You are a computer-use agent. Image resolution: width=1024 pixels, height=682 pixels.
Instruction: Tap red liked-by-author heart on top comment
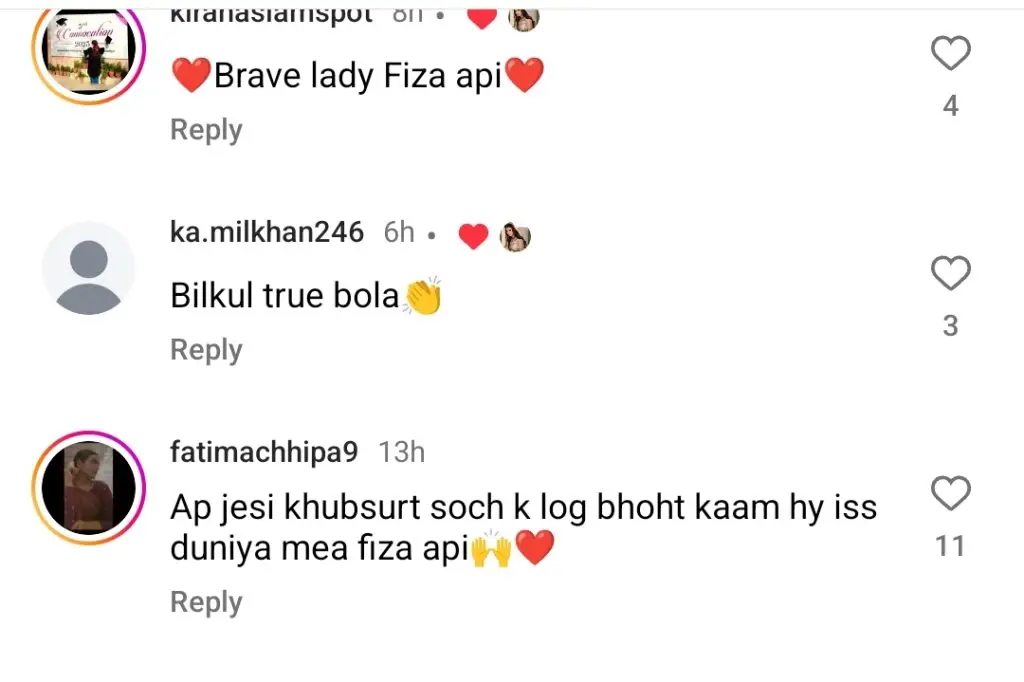(482, 19)
